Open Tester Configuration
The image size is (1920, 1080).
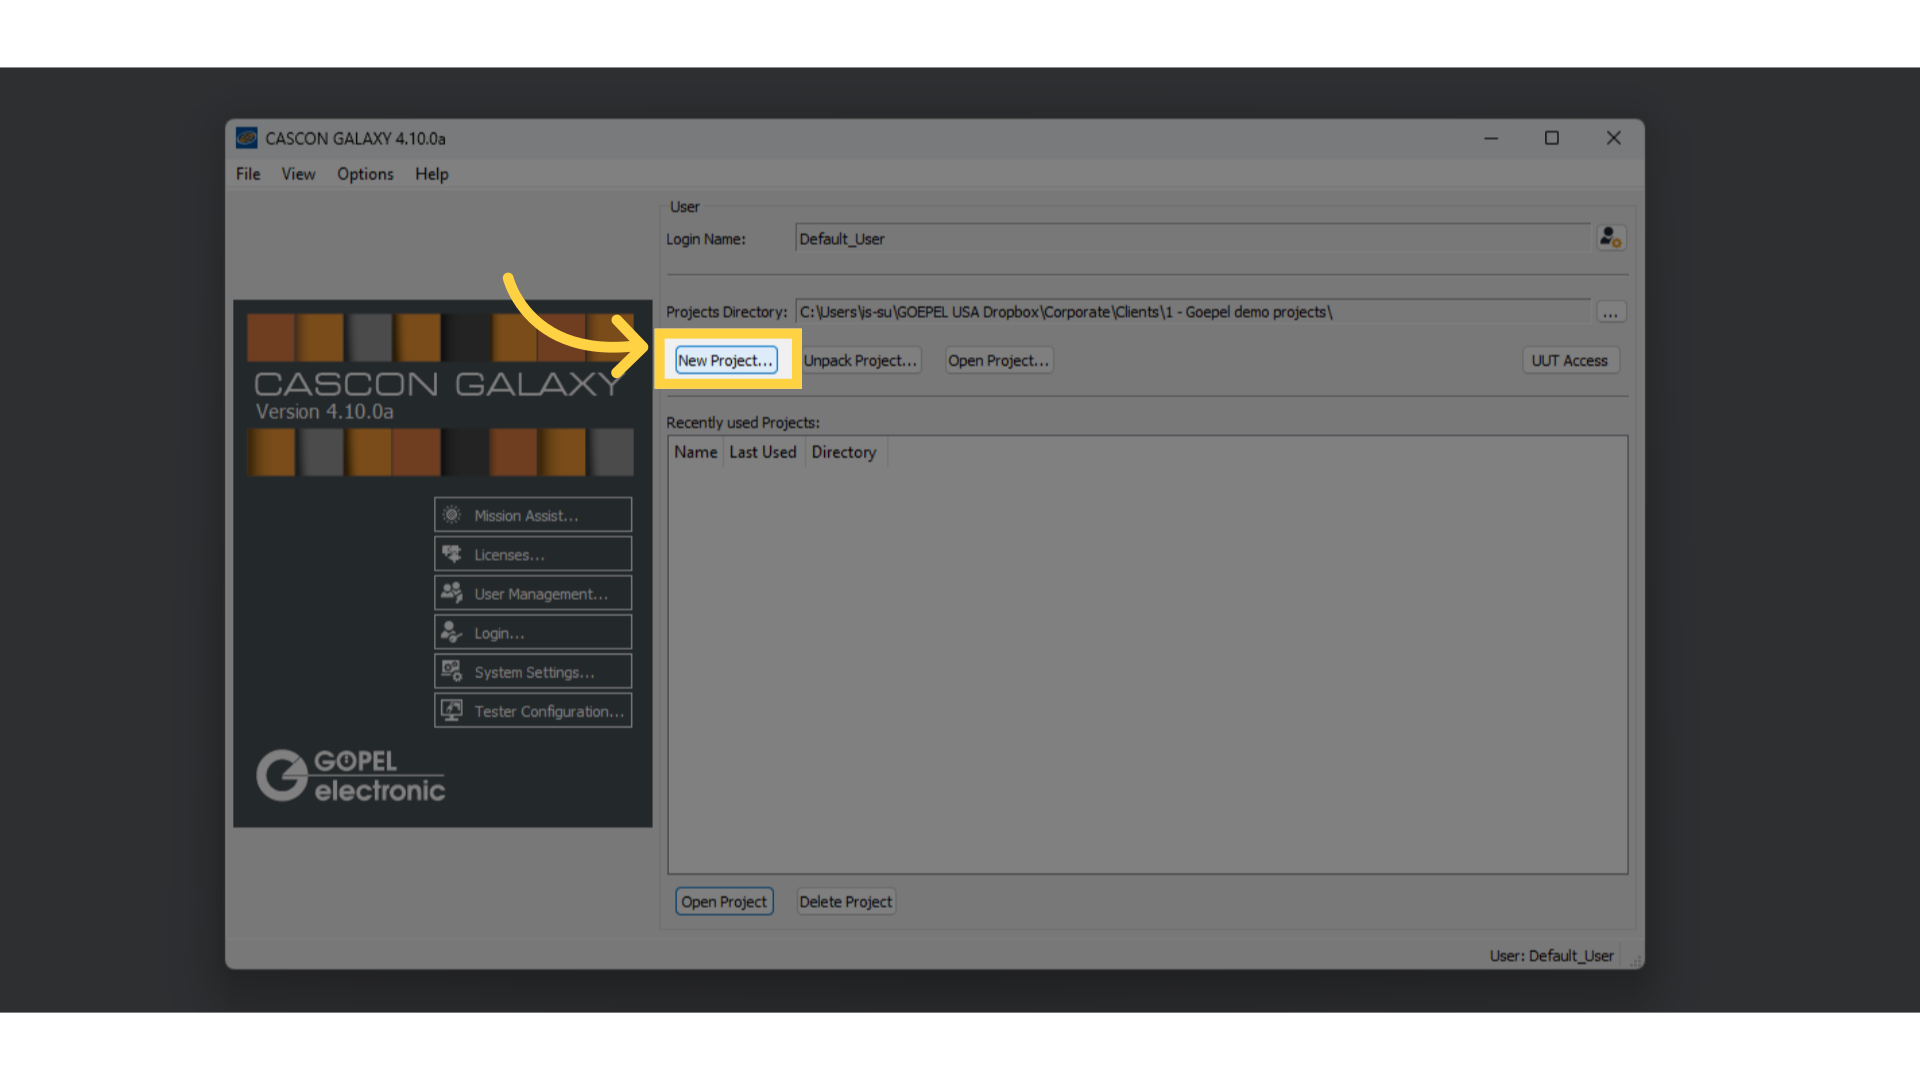(533, 711)
